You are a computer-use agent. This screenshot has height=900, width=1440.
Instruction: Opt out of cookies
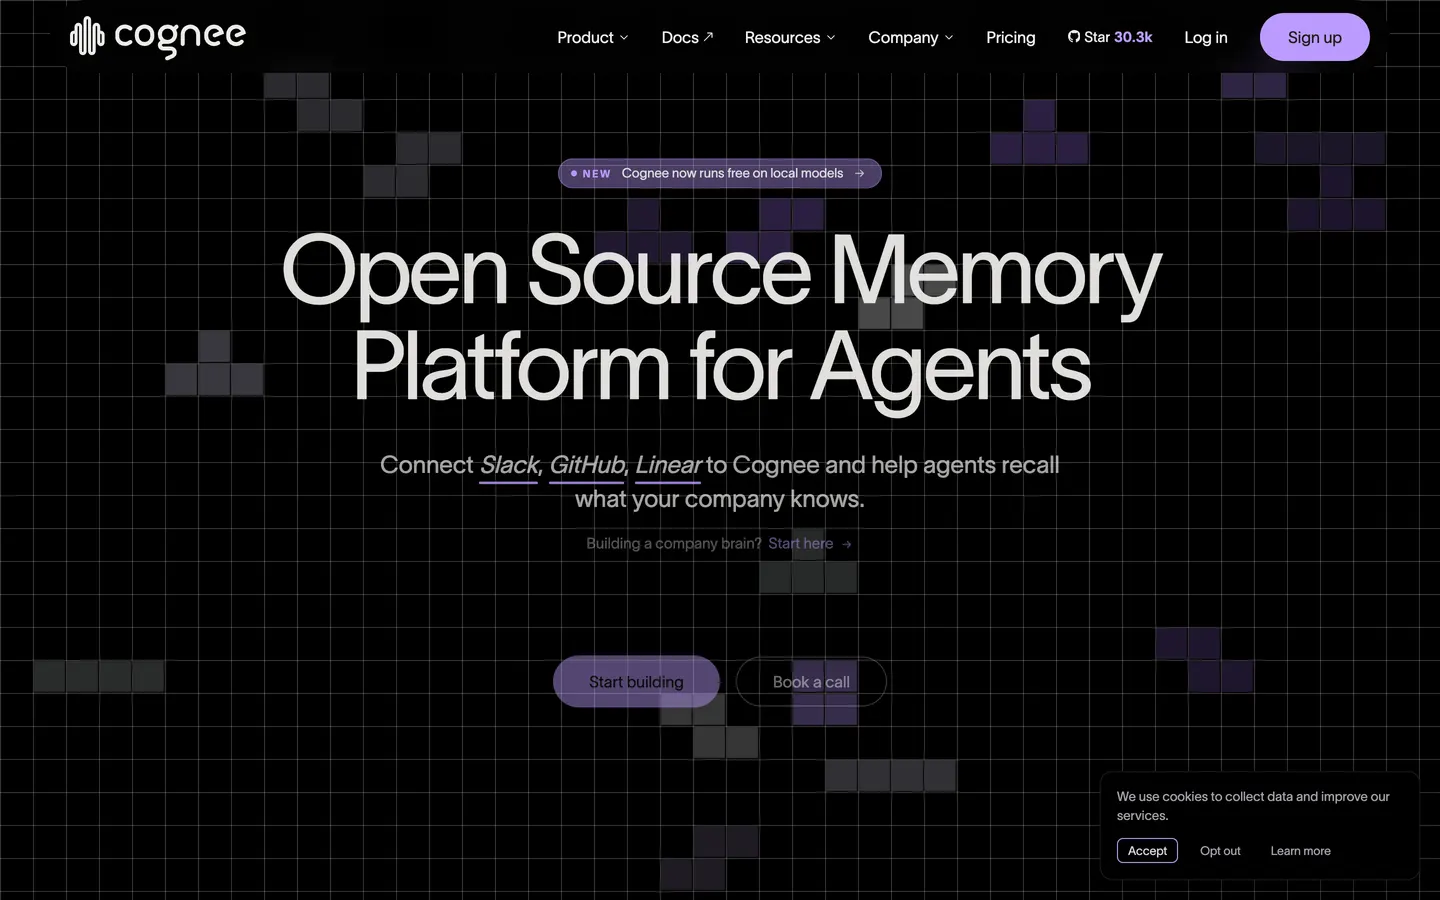pos(1220,851)
